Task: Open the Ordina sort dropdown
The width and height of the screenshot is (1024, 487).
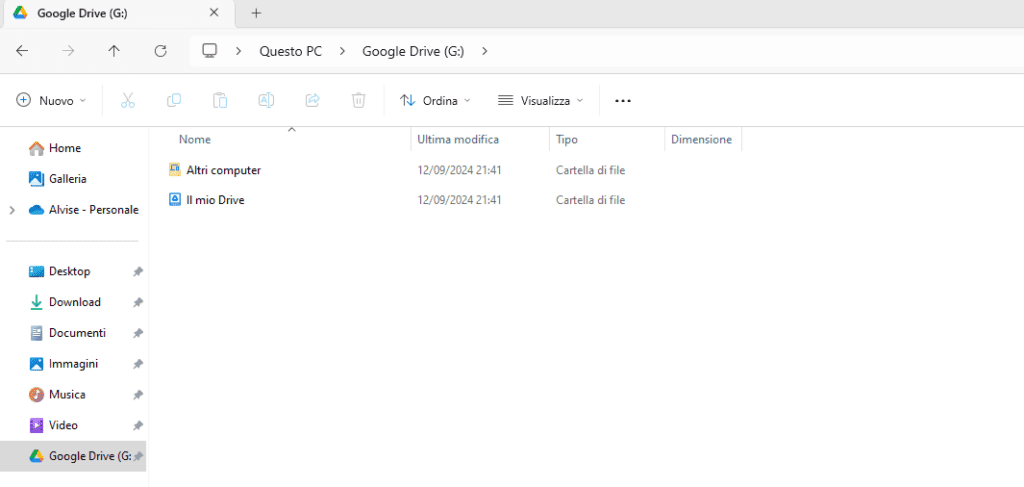Action: coord(435,101)
